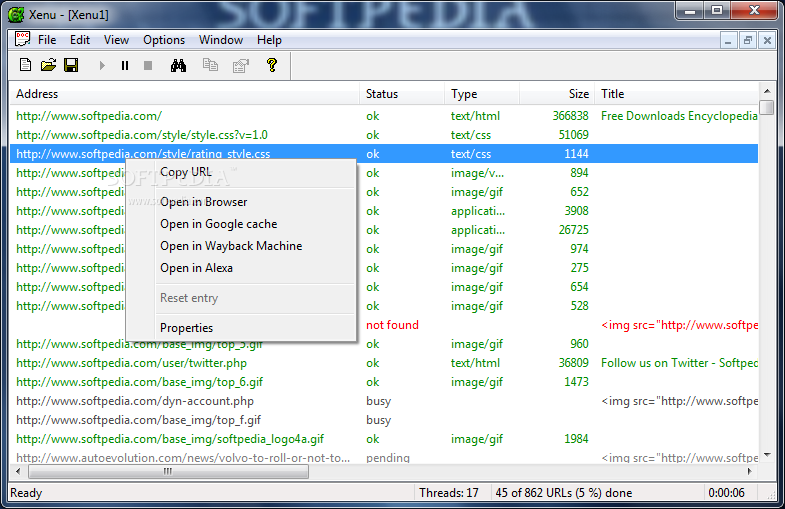Click the size value 36809
Screen dimensions: 785x509
tap(573, 363)
